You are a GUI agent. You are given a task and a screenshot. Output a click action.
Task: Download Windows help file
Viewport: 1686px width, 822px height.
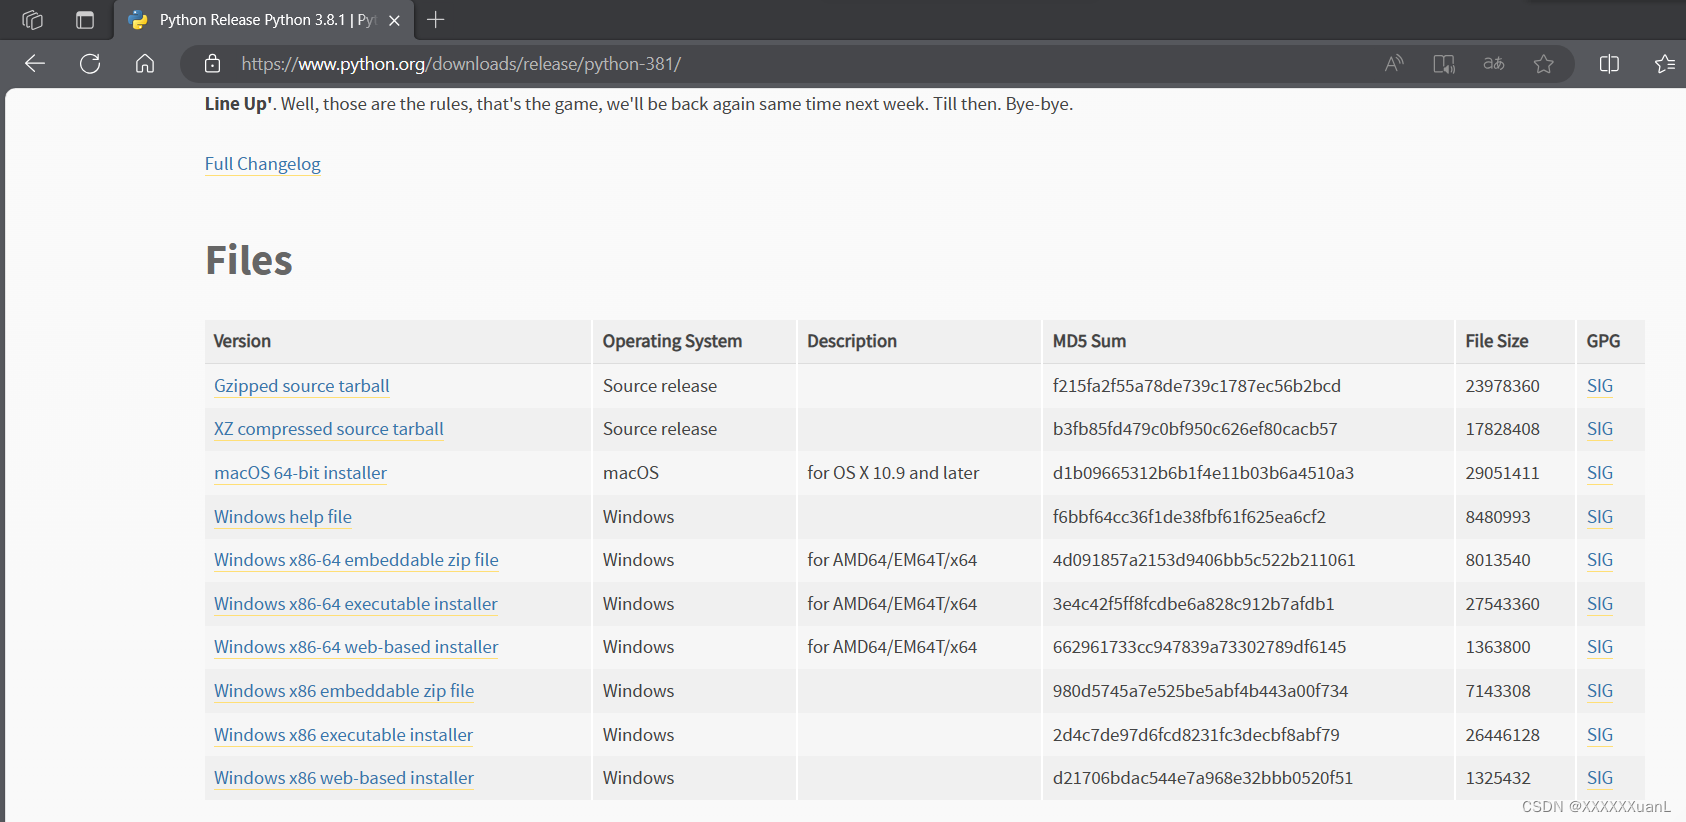[283, 517]
